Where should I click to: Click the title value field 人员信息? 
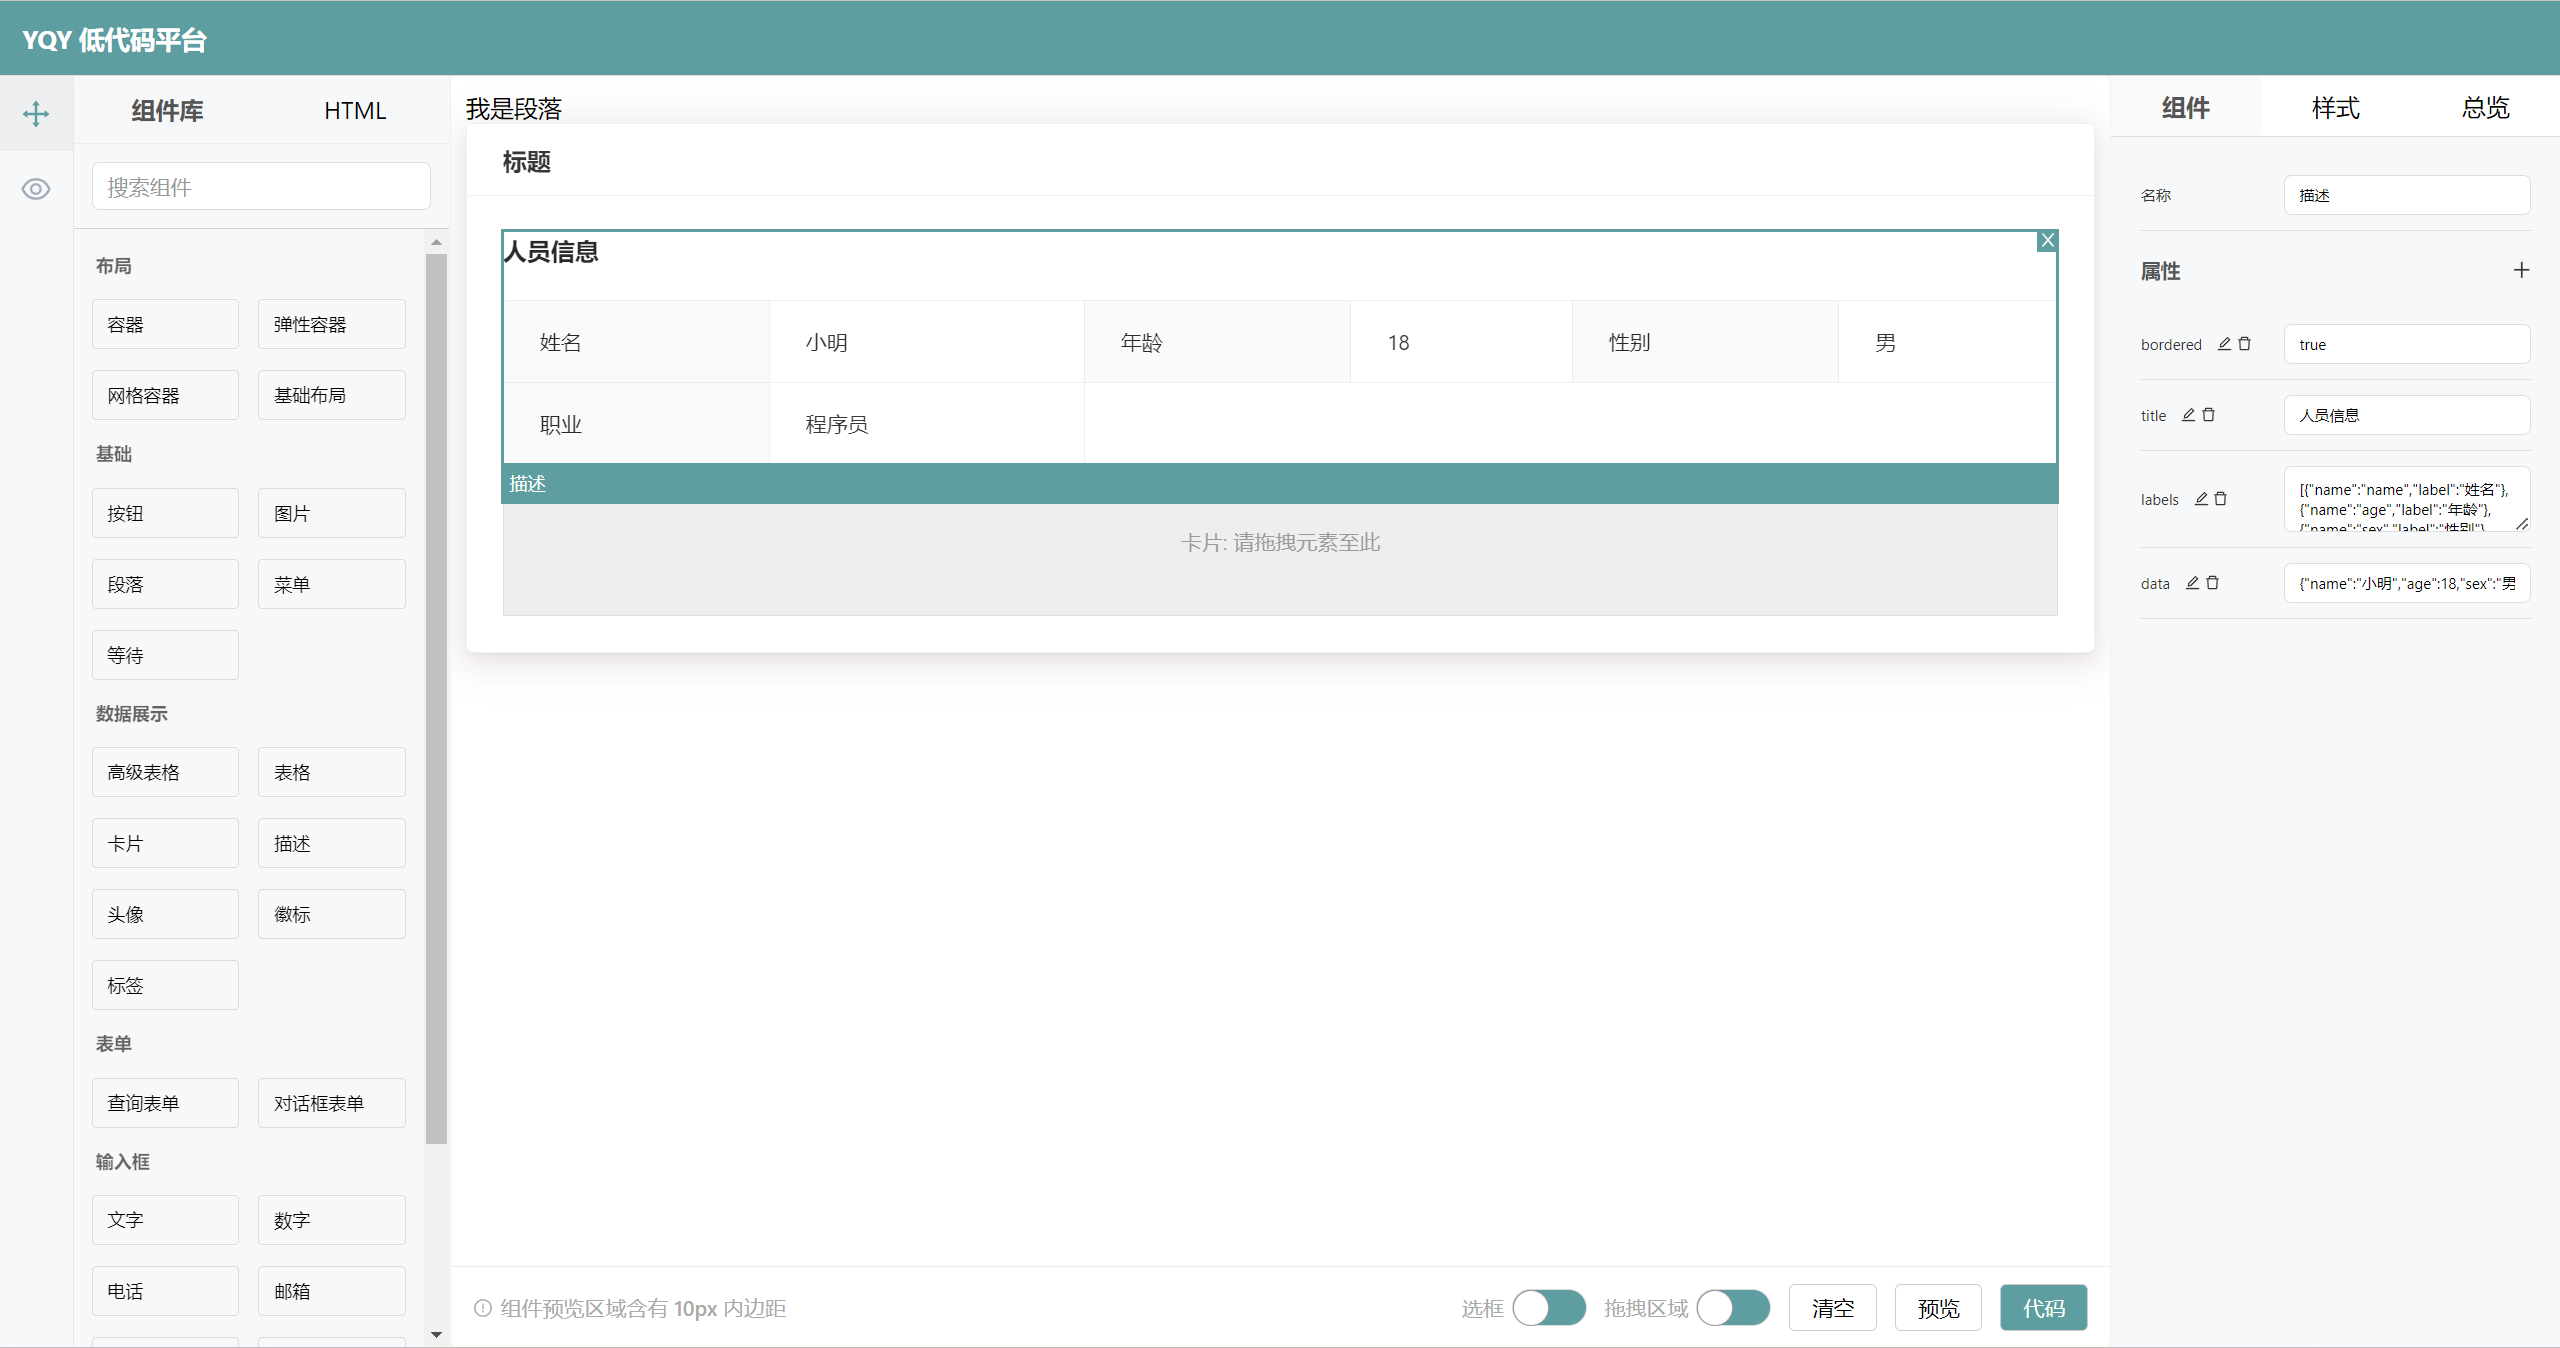tap(2407, 416)
